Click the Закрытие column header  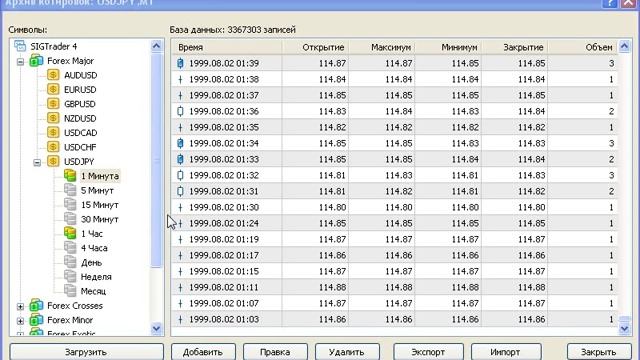pyautogui.click(x=514, y=47)
